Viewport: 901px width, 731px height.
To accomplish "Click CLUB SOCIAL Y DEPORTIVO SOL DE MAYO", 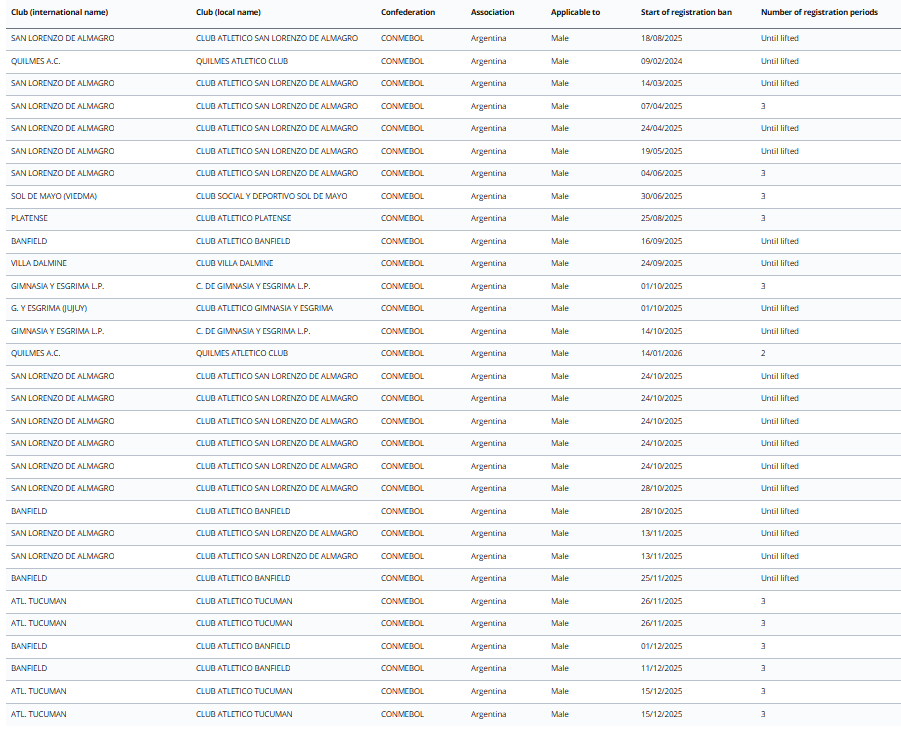I will point(271,196).
